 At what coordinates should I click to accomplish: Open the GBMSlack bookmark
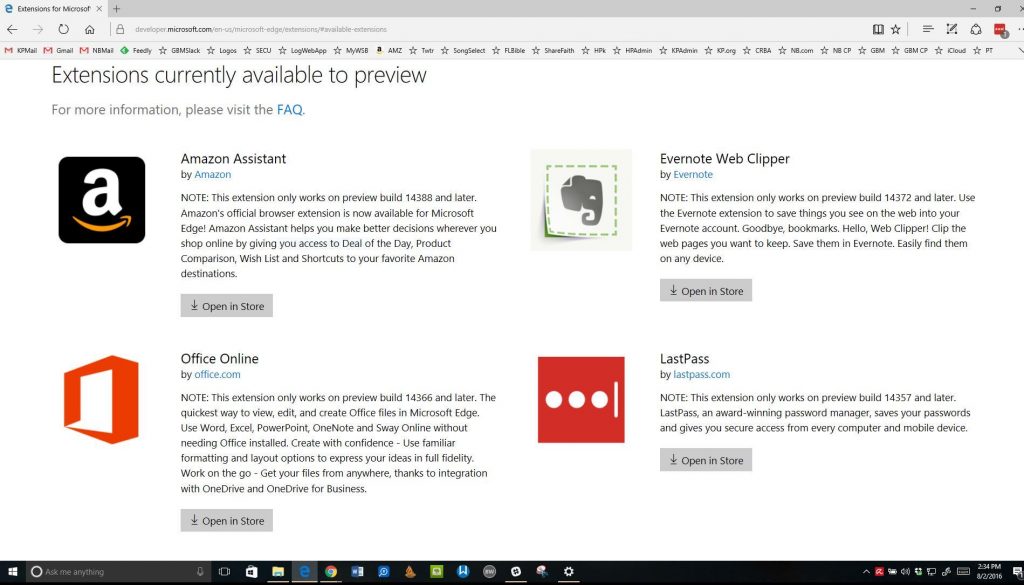point(180,50)
